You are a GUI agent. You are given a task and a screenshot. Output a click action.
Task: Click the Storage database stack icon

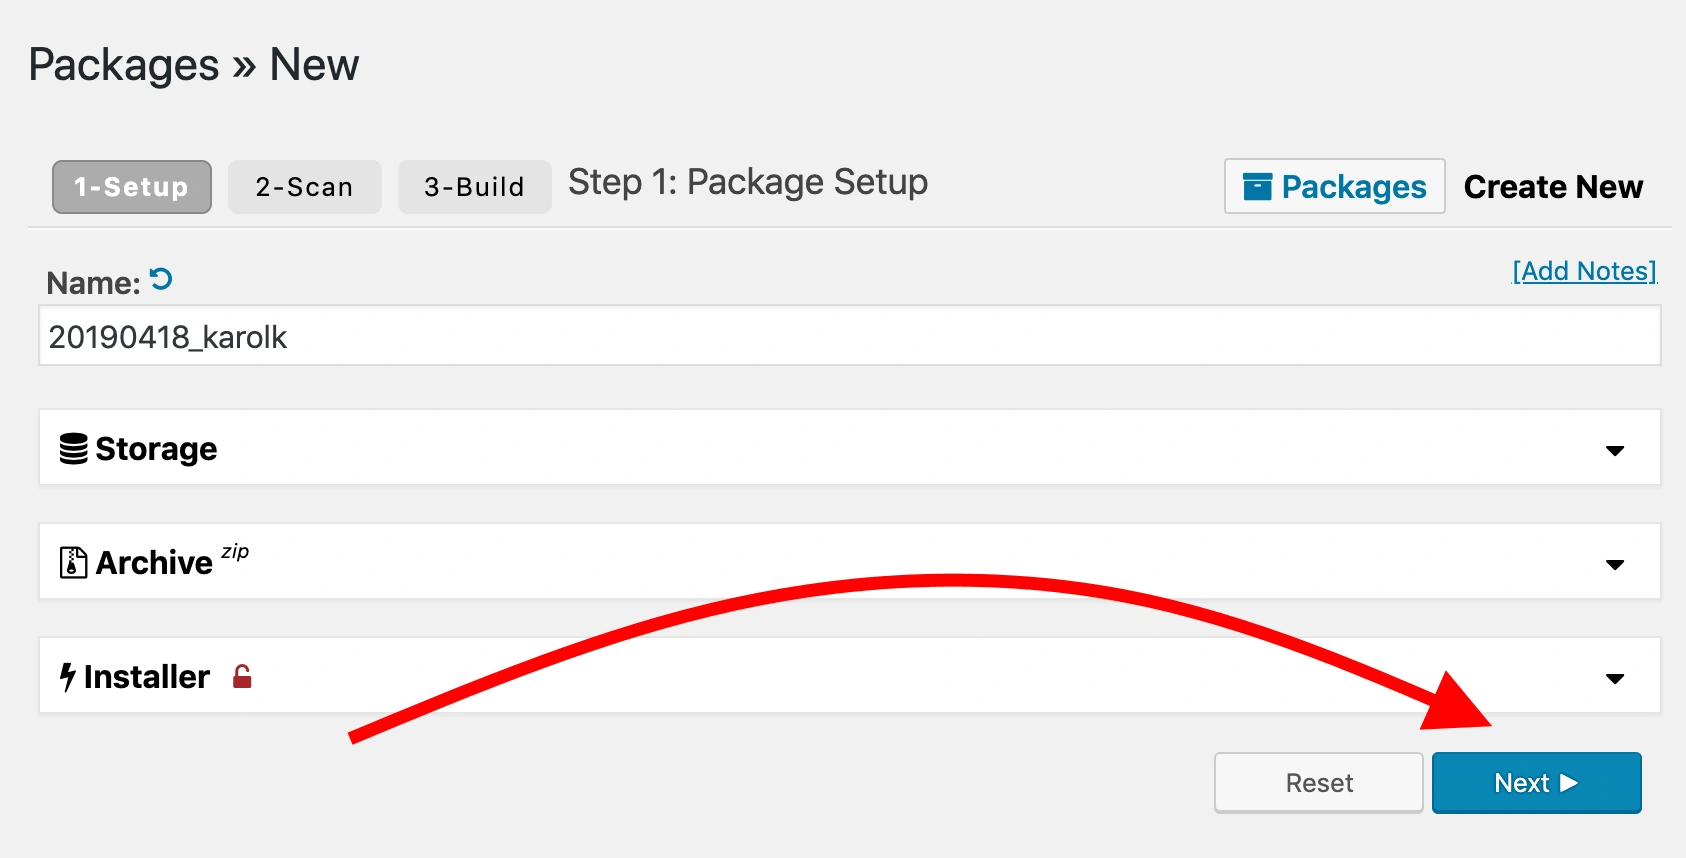click(x=73, y=449)
